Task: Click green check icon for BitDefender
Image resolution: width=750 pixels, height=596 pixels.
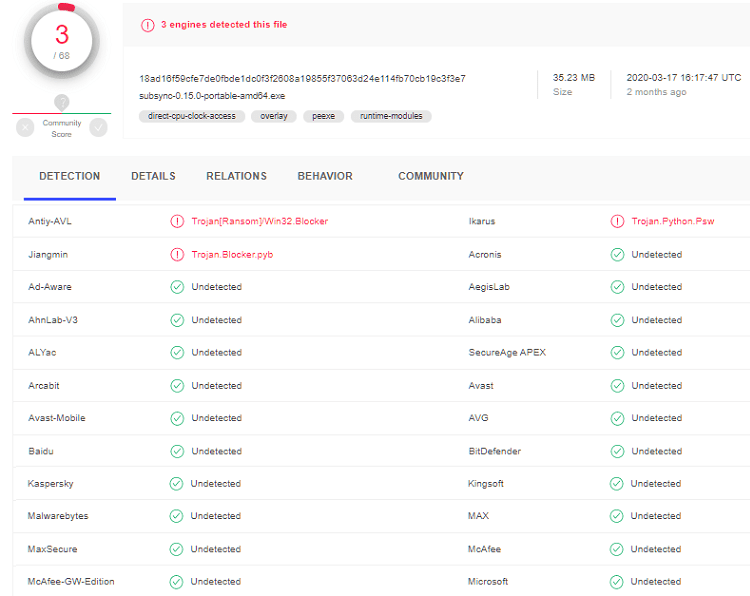Action: (x=617, y=451)
